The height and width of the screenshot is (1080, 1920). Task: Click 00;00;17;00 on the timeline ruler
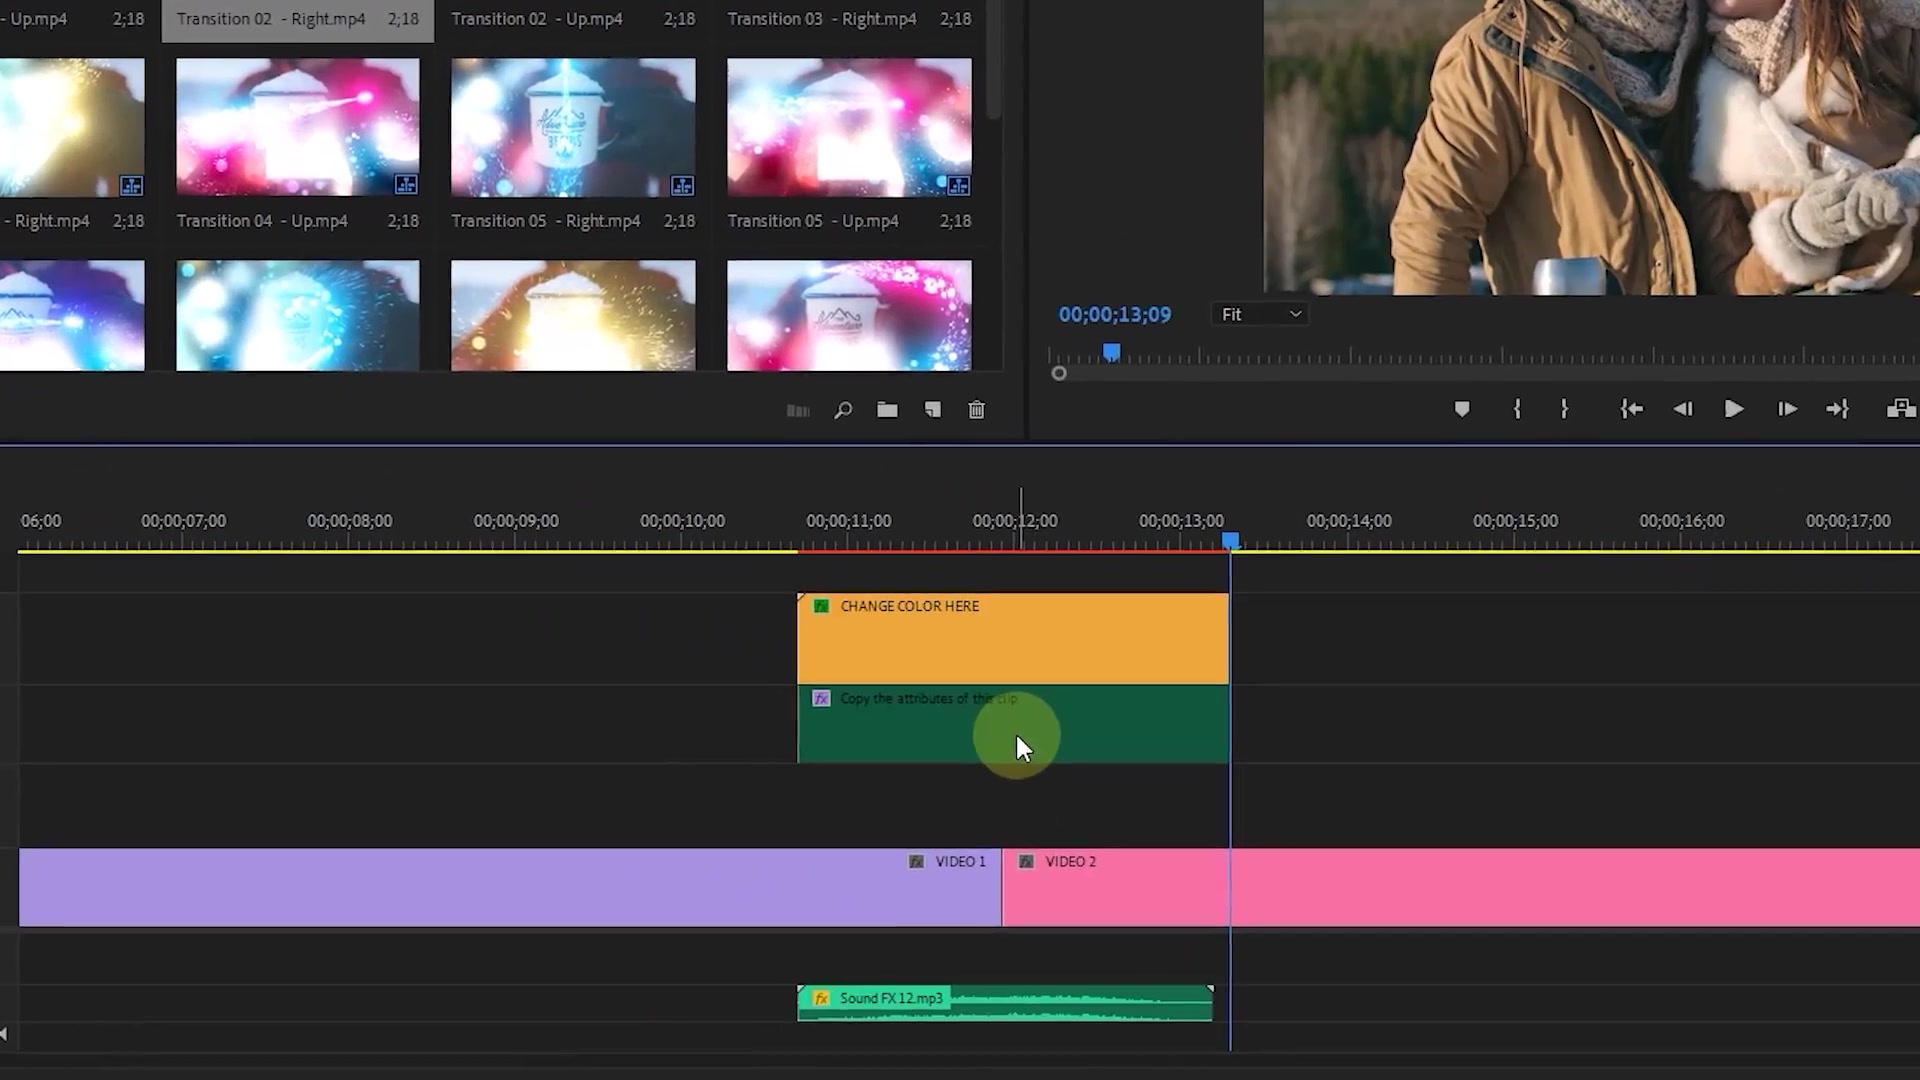pos(1848,521)
